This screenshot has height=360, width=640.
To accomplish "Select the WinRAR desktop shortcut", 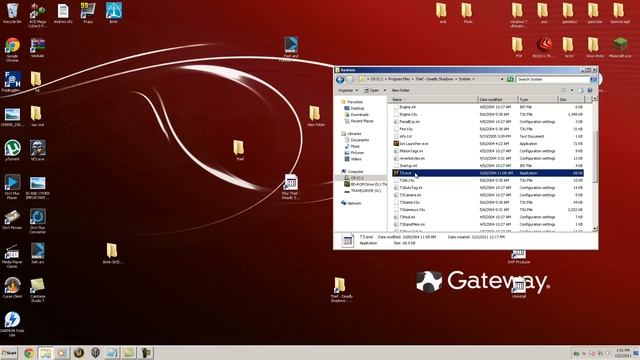I will (38, 47).
